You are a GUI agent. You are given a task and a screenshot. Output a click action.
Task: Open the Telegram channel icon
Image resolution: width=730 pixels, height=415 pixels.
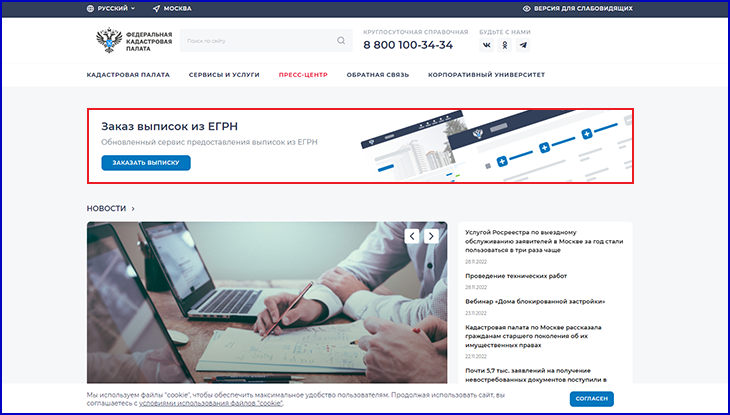point(524,45)
